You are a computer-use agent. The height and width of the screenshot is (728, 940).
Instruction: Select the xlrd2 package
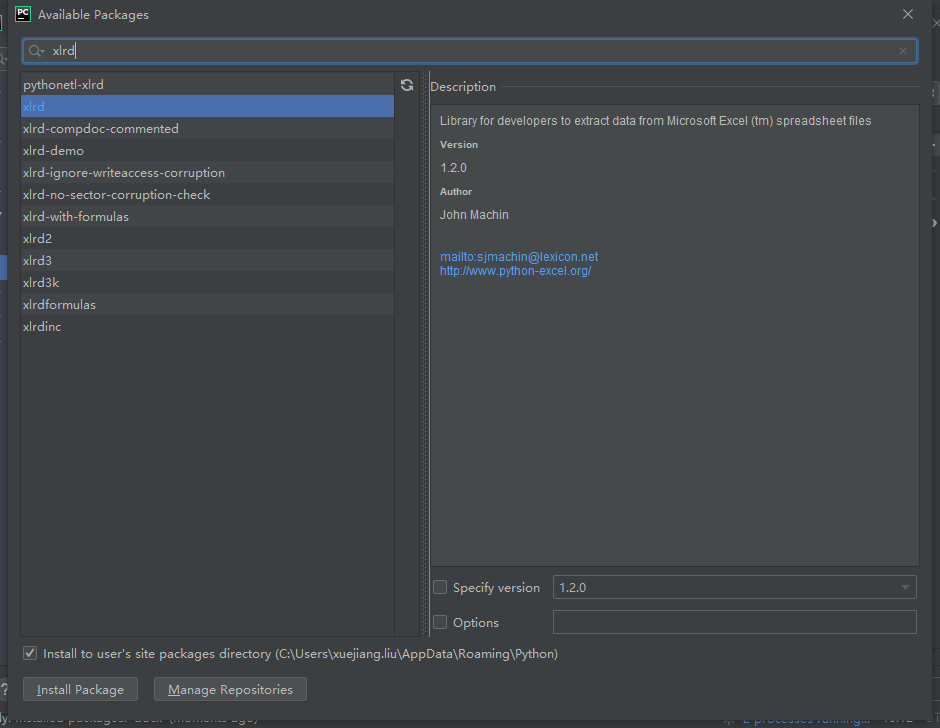[207, 239]
